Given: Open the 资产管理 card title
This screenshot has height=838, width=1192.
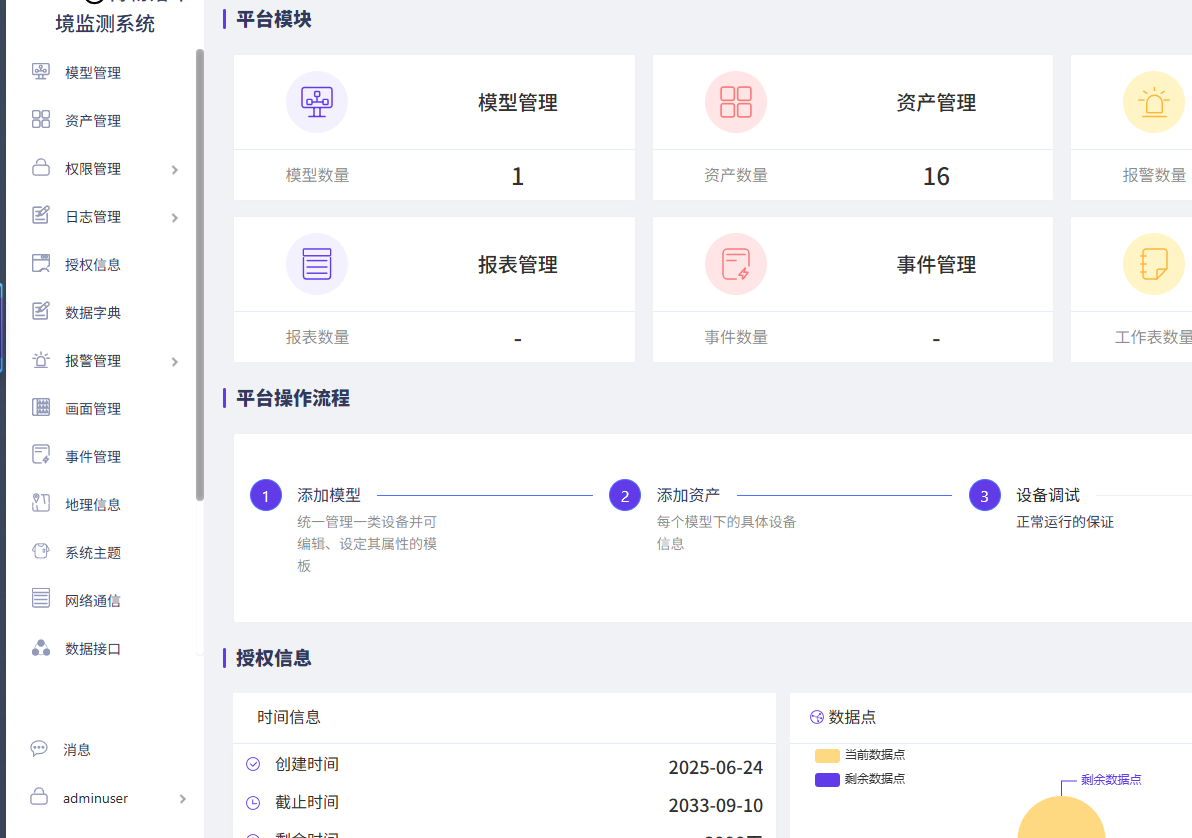Looking at the screenshot, I should pos(936,103).
